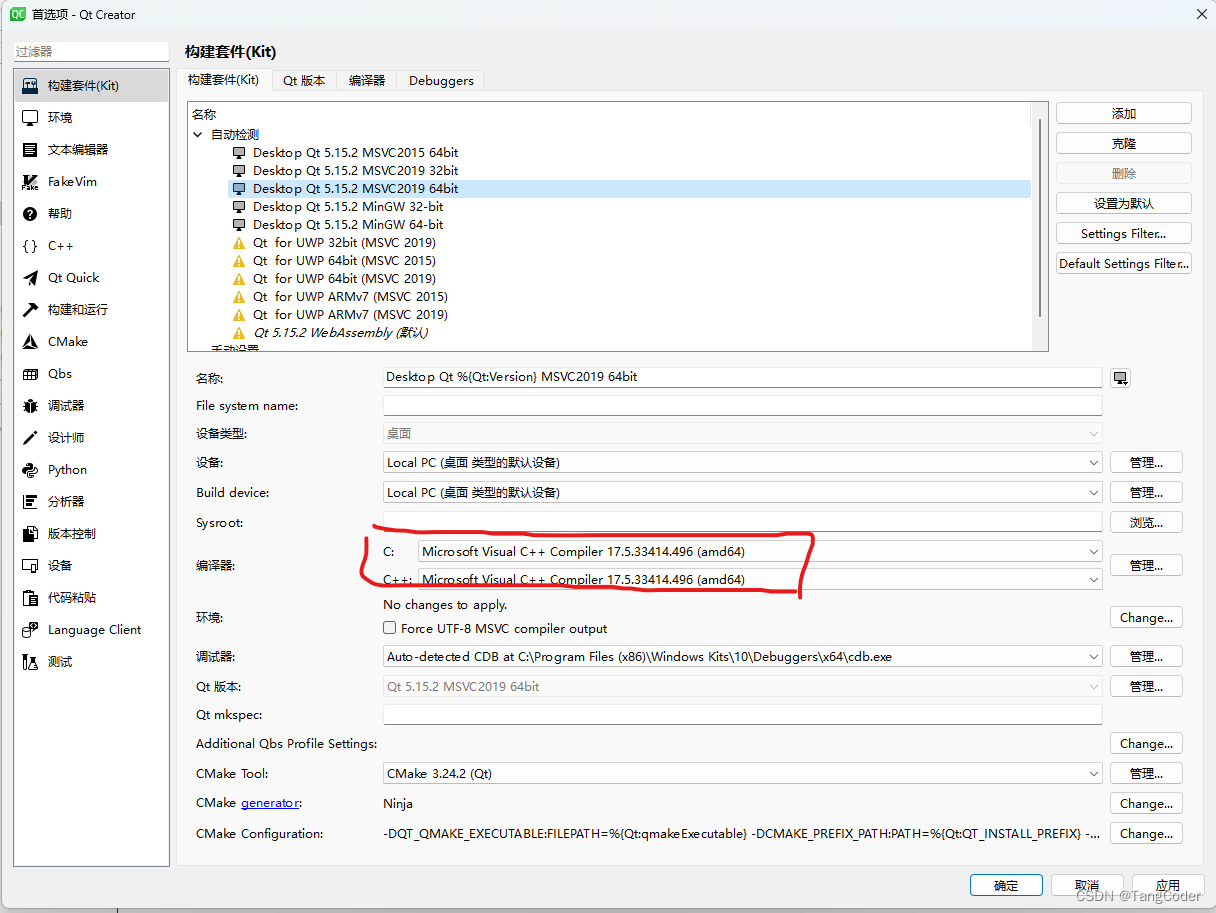Select Desktop Qt 5.15.2 MinGW 32-bit kit
This screenshot has width=1216, height=913.
coord(348,207)
